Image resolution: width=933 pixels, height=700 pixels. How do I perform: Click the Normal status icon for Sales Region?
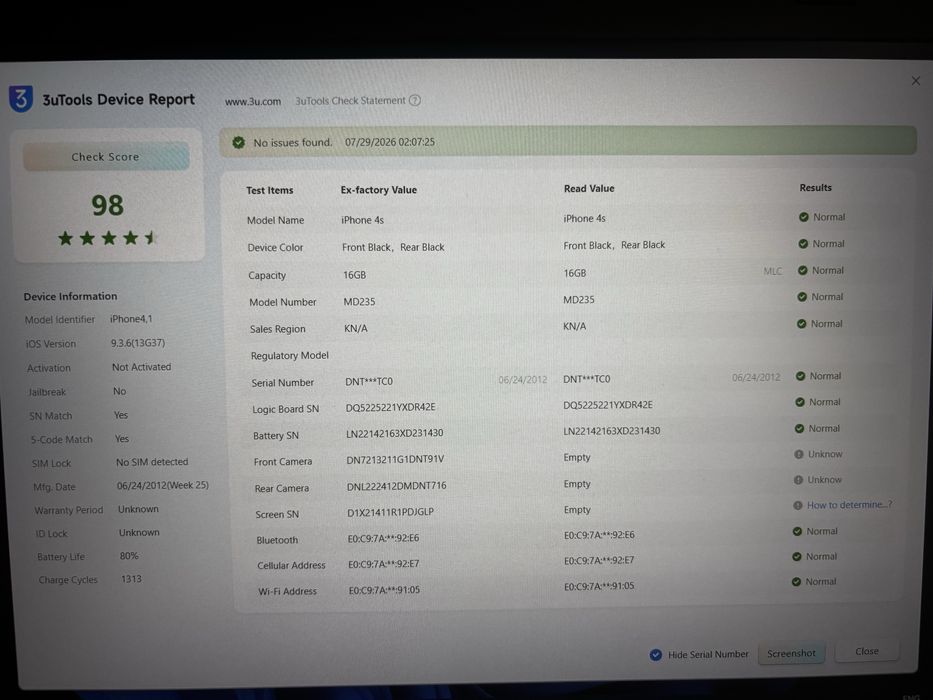click(x=801, y=323)
